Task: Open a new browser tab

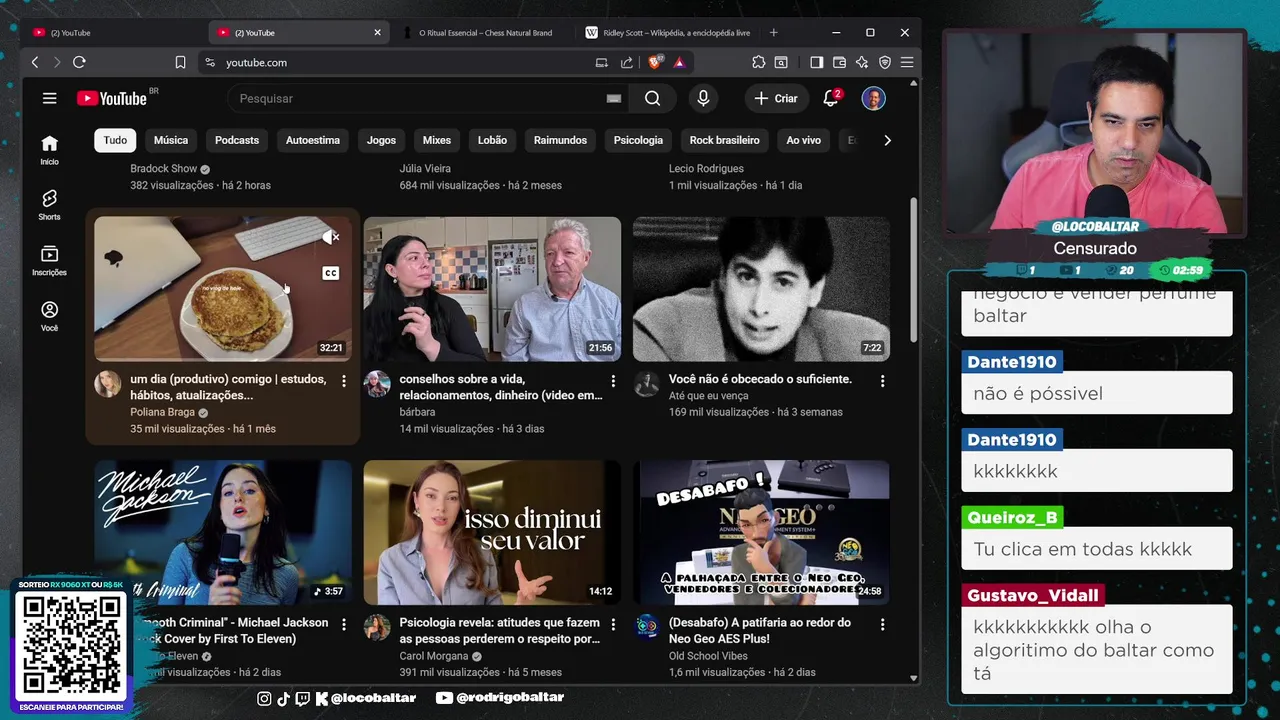Action: tap(773, 32)
